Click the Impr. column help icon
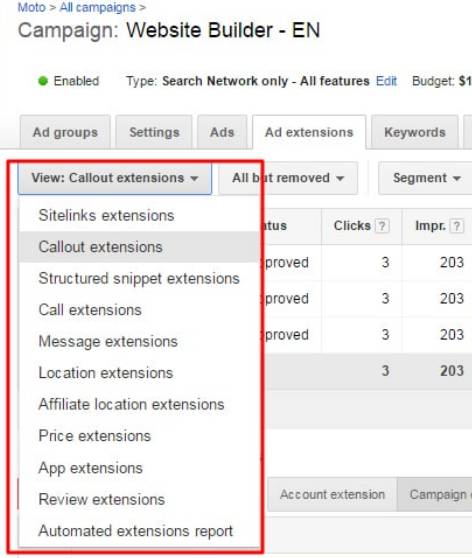The image size is (472, 558). point(457,226)
